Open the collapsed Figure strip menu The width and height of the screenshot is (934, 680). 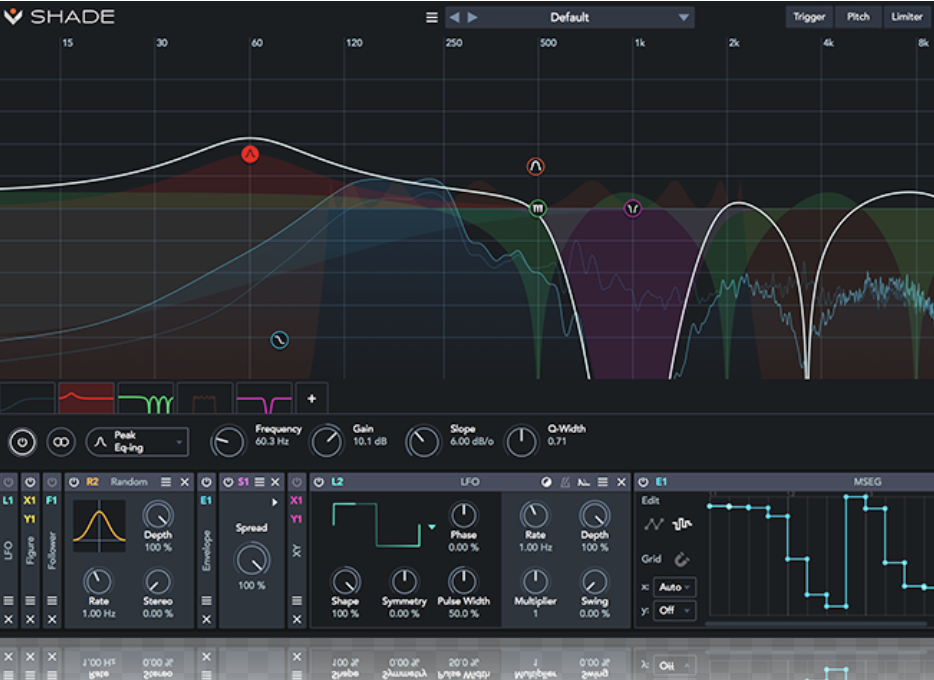[x=30, y=600]
